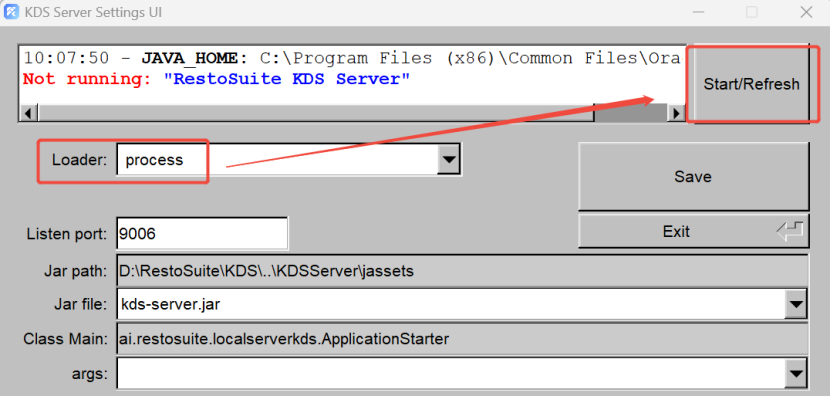Click the return arrow icon on Exit button
The height and width of the screenshot is (396, 830).
(x=790, y=231)
